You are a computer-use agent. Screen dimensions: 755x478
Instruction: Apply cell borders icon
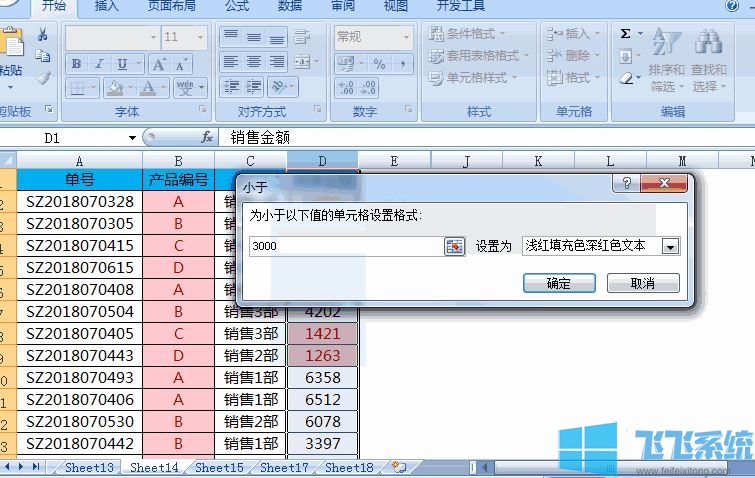coord(78,88)
